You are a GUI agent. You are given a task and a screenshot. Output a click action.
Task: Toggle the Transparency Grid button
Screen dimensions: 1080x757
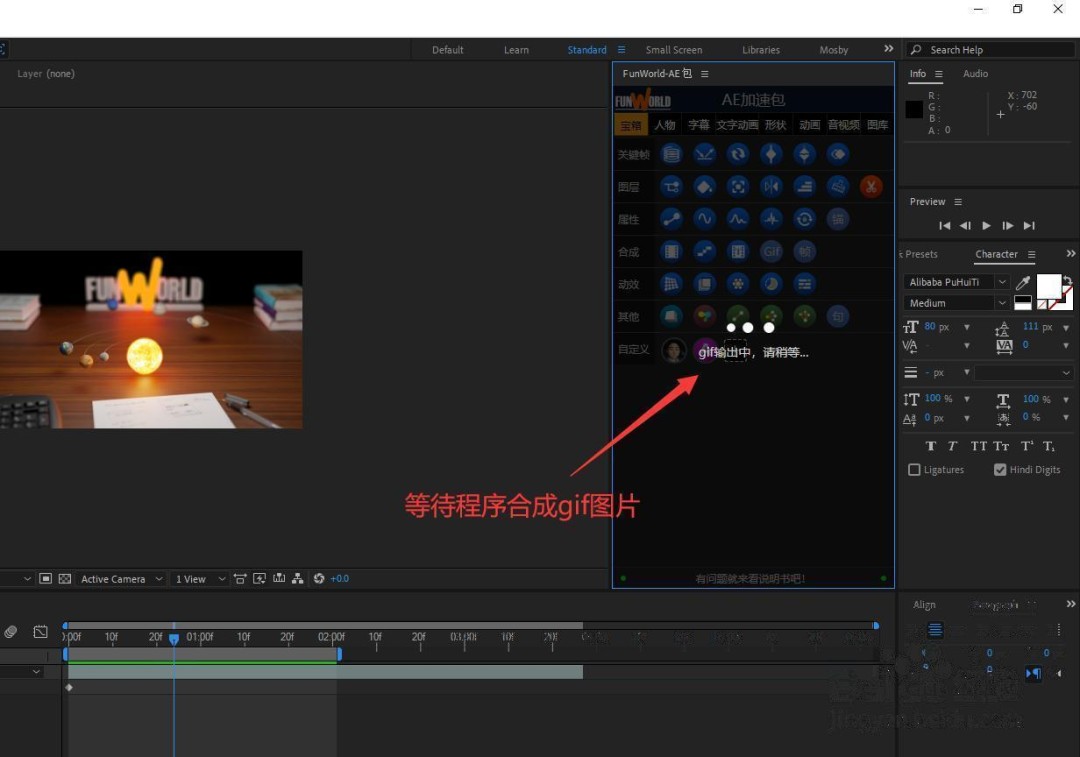(x=65, y=579)
